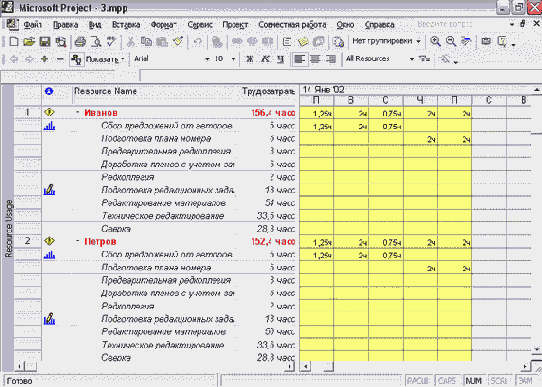Image resolution: width=542 pixels, height=387 pixels.
Task: Click the Print icon
Action: point(80,42)
